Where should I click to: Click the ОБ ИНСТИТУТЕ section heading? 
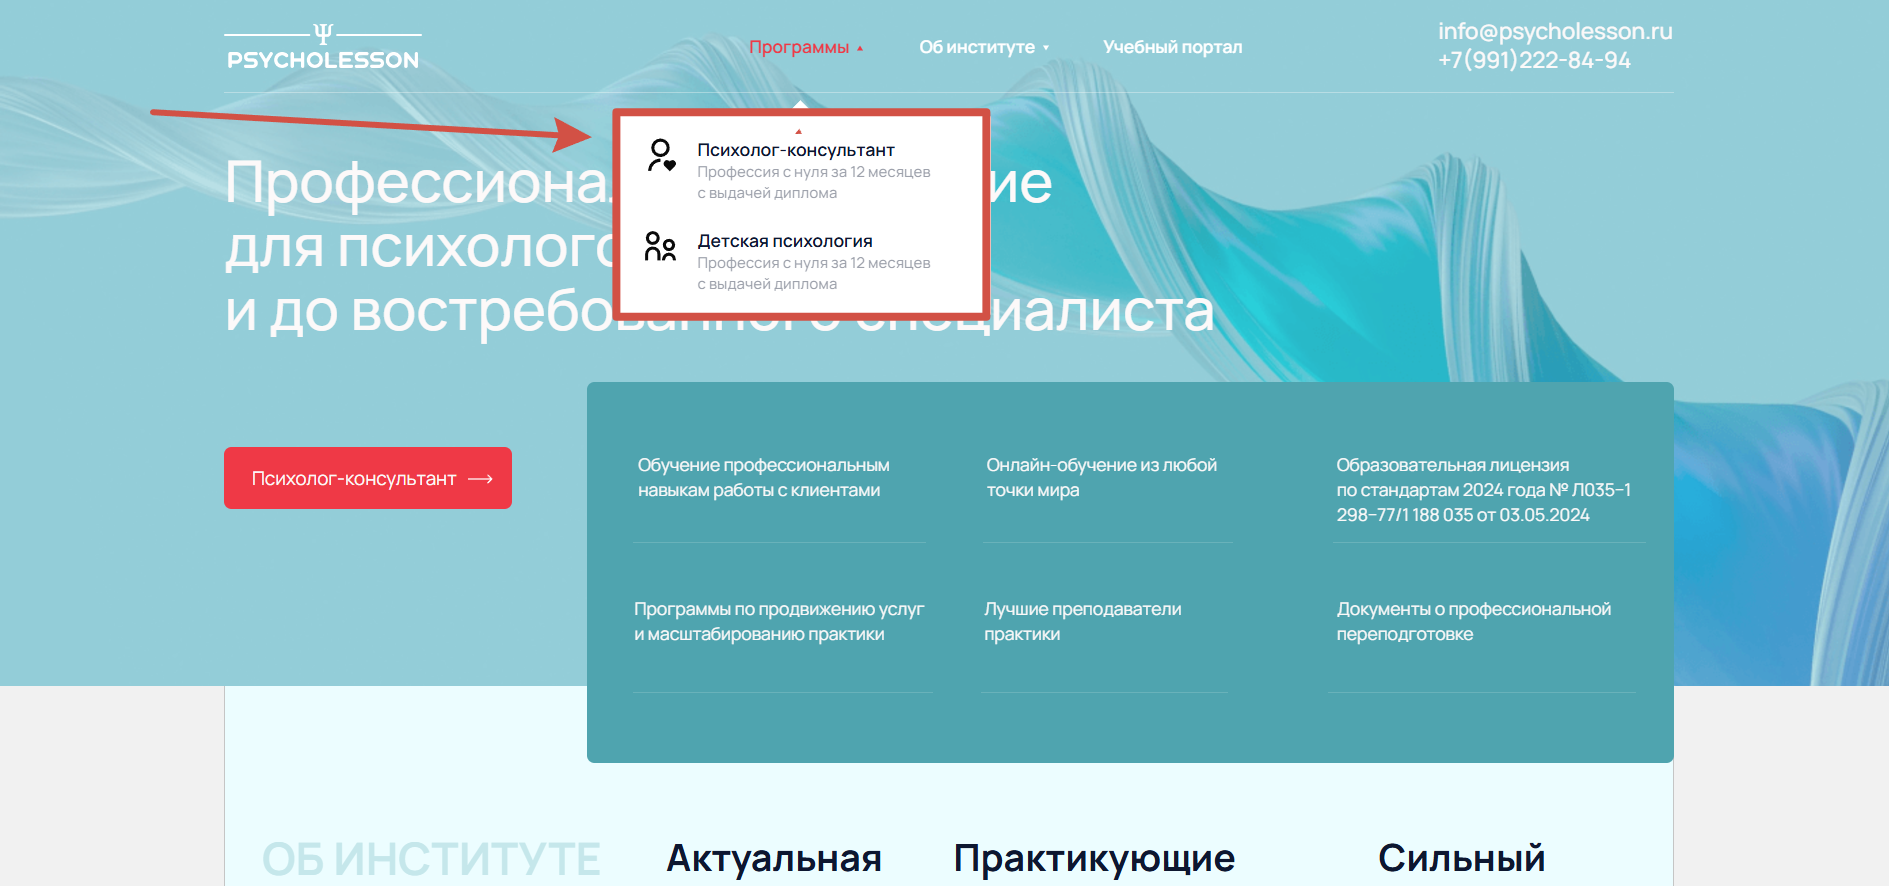pyautogui.click(x=431, y=859)
